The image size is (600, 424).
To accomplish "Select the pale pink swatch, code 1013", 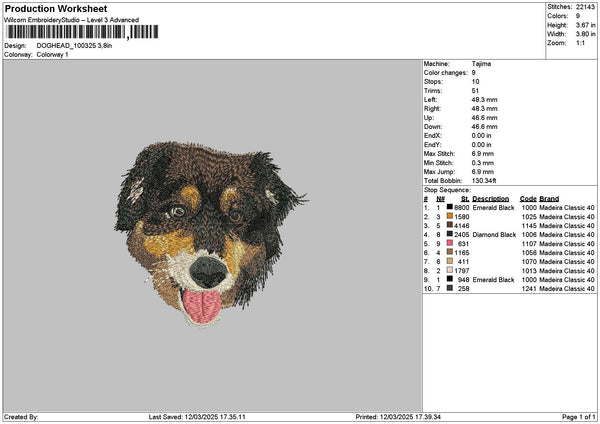I will click(x=450, y=270).
